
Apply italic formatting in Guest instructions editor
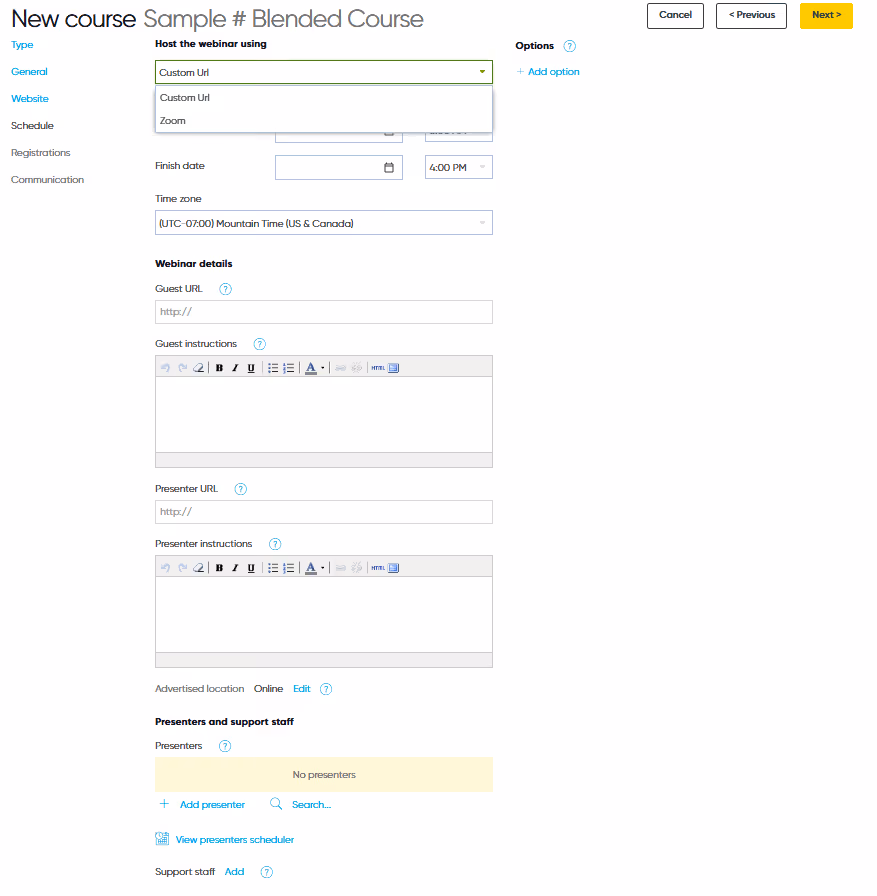click(x=234, y=367)
